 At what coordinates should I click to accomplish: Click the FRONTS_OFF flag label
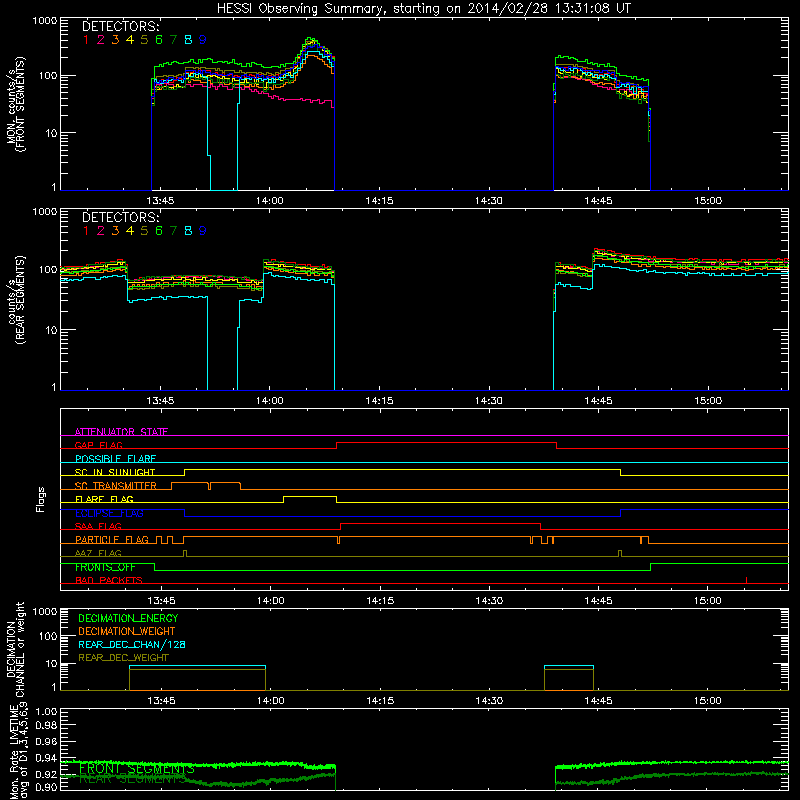[105, 567]
